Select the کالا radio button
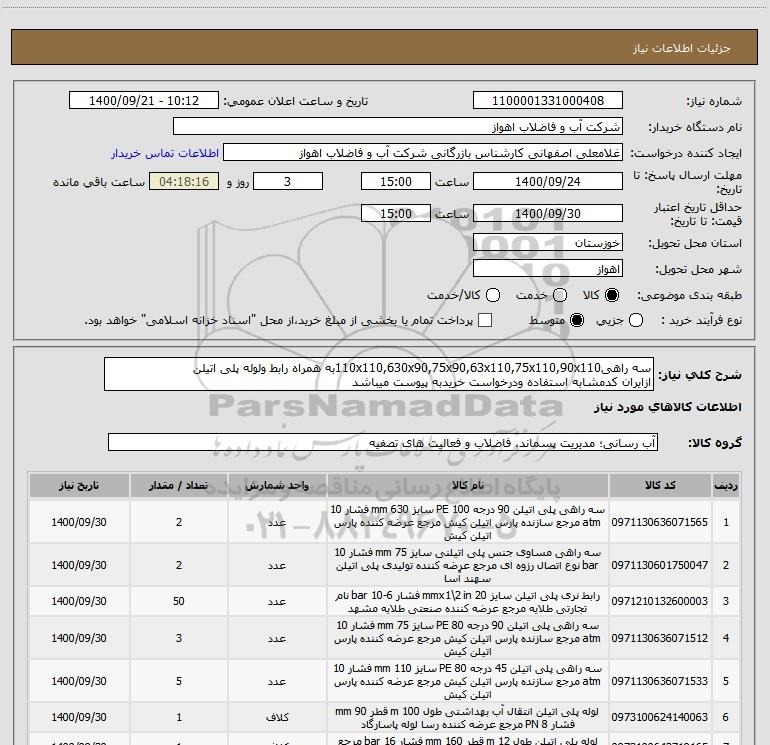 pyautogui.click(x=612, y=295)
